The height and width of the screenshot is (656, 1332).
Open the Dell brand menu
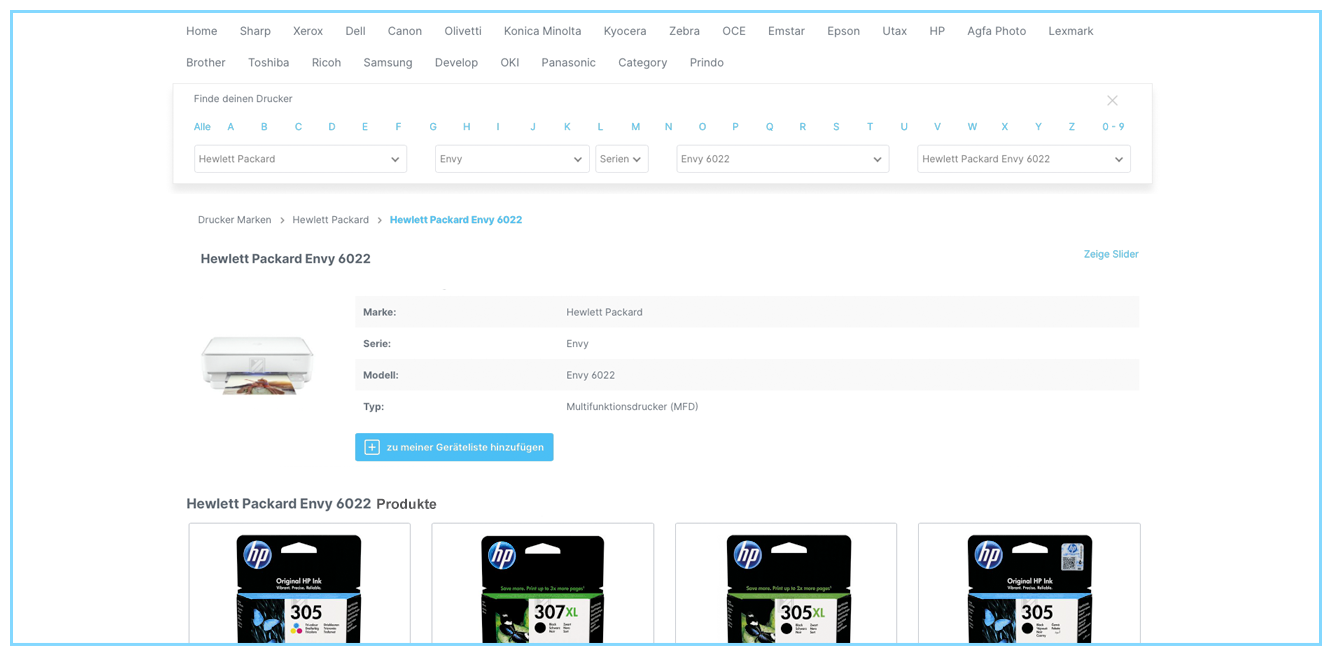pos(355,31)
